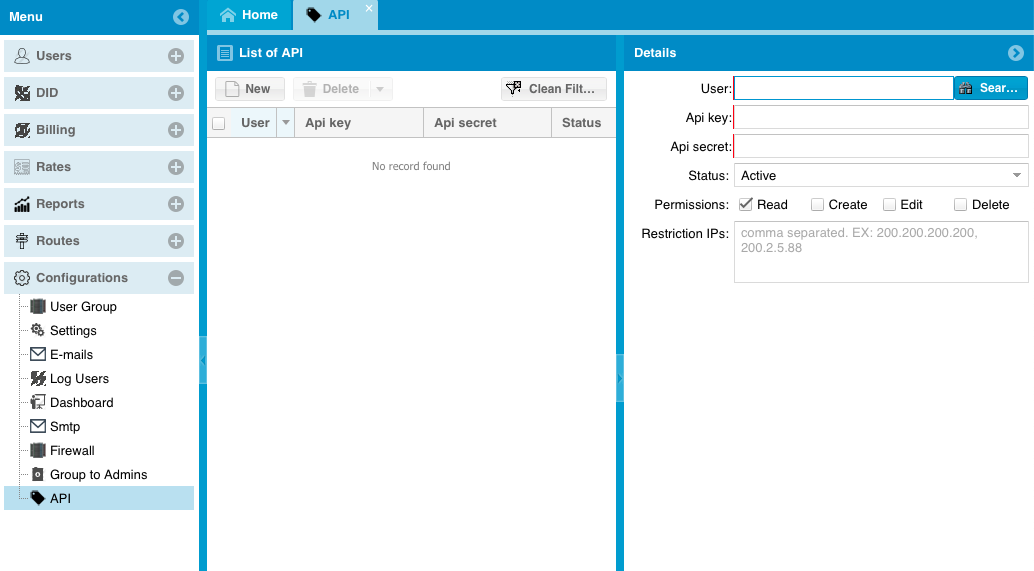Click the Settings gears icon
1034x571 pixels.
pos(38,330)
